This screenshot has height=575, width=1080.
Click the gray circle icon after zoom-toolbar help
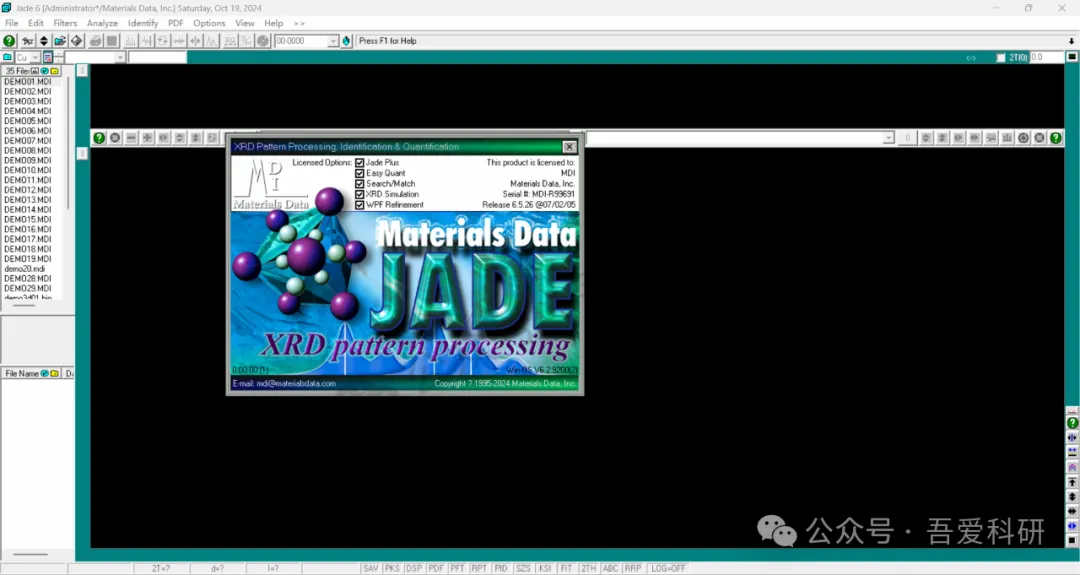(115, 138)
